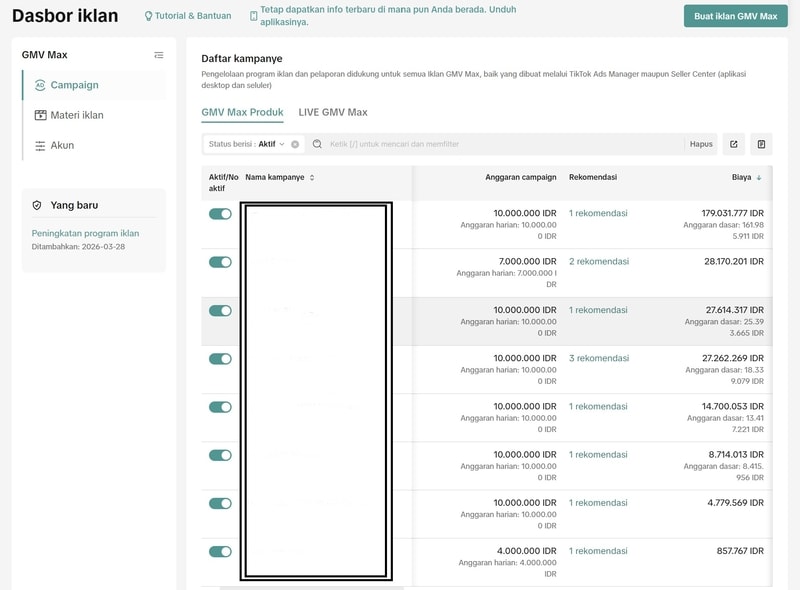Collapse the GMV Max sidebar menu icon
This screenshot has height=590, width=800.
tap(159, 55)
